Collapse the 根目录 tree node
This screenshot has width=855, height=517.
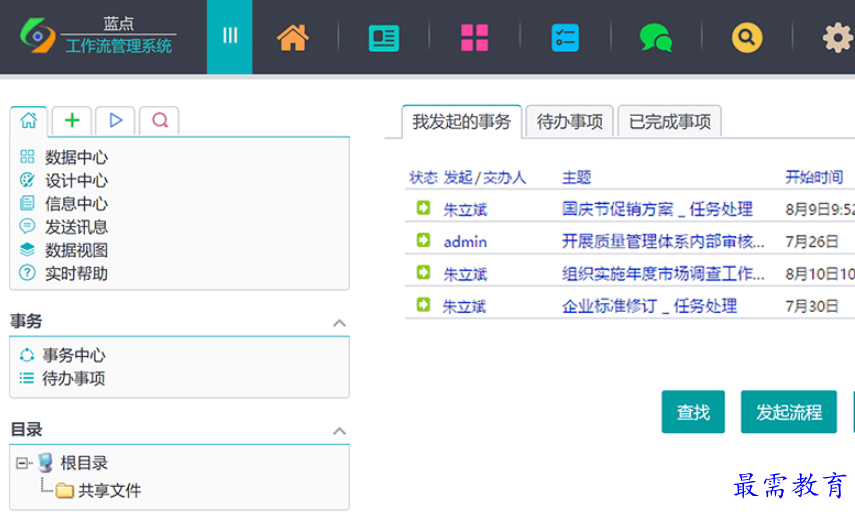tap(22, 463)
